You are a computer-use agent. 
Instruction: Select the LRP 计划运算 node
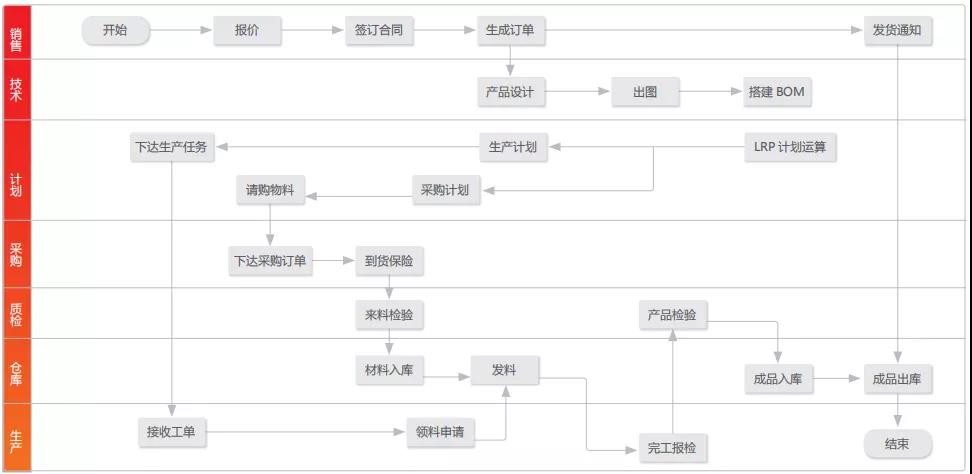tap(790, 147)
